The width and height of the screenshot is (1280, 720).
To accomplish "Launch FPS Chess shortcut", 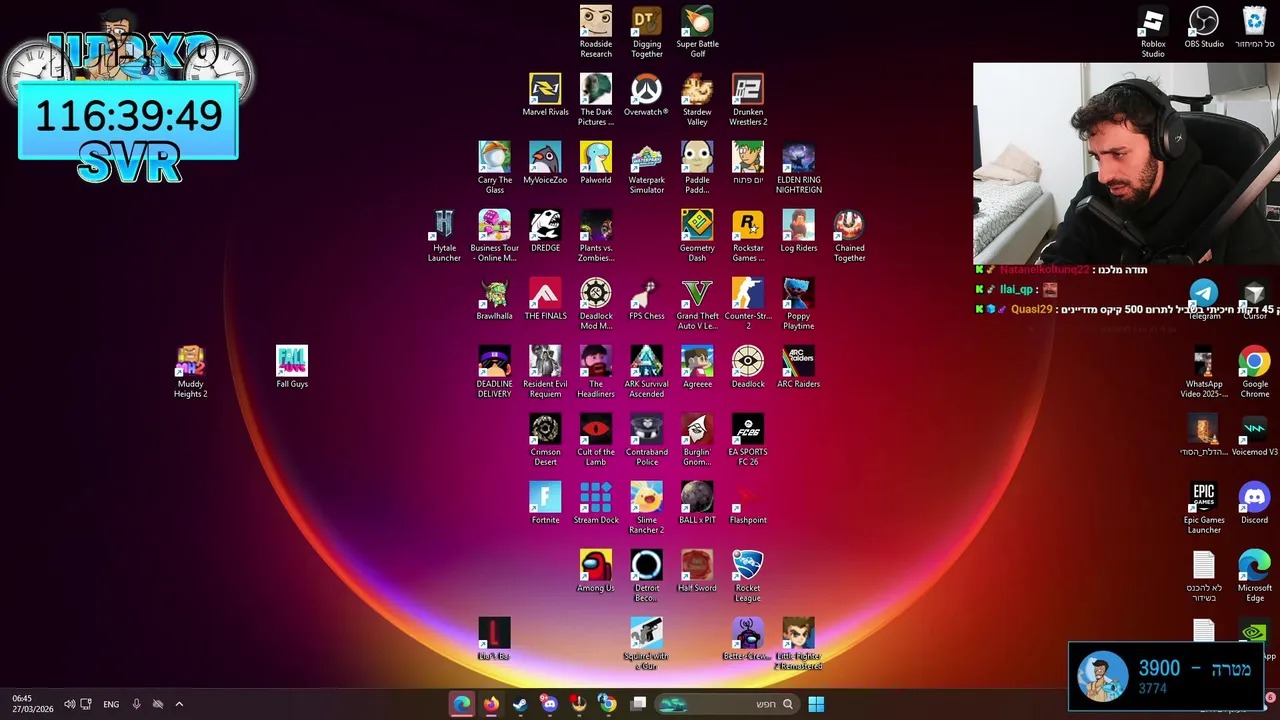I will click(x=647, y=299).
